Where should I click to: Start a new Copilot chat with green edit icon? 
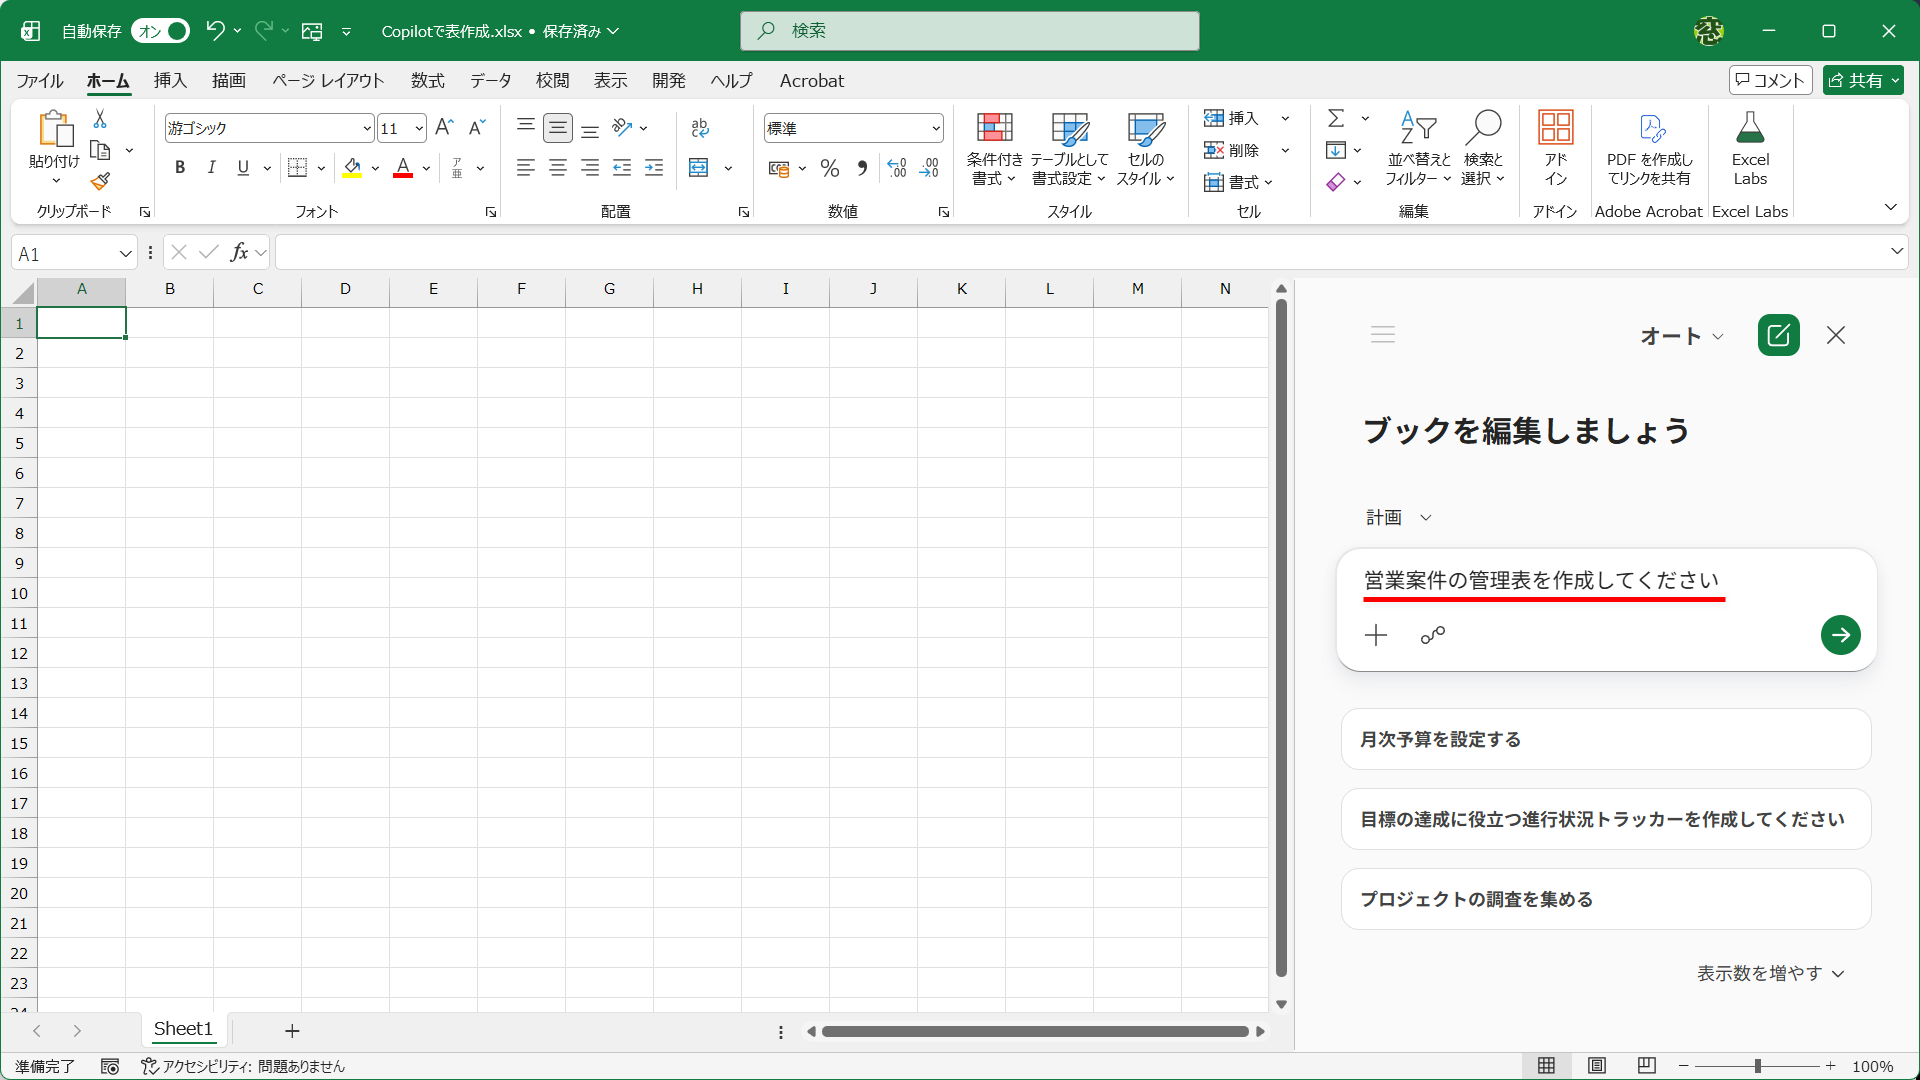click(1778, 335)
